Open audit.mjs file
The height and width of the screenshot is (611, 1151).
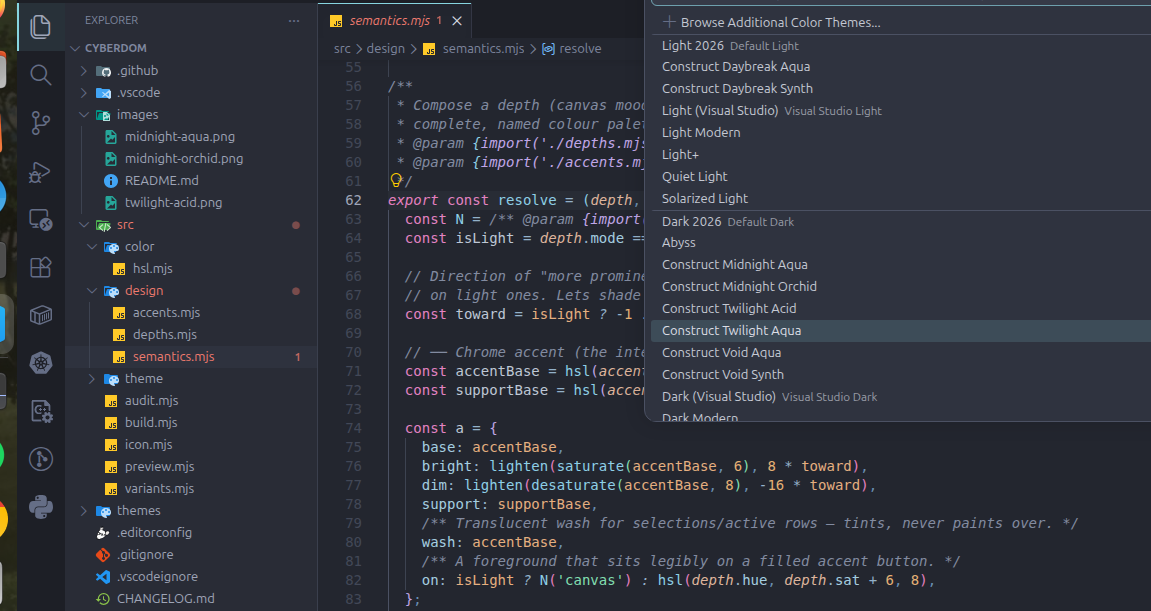point(191,401)
